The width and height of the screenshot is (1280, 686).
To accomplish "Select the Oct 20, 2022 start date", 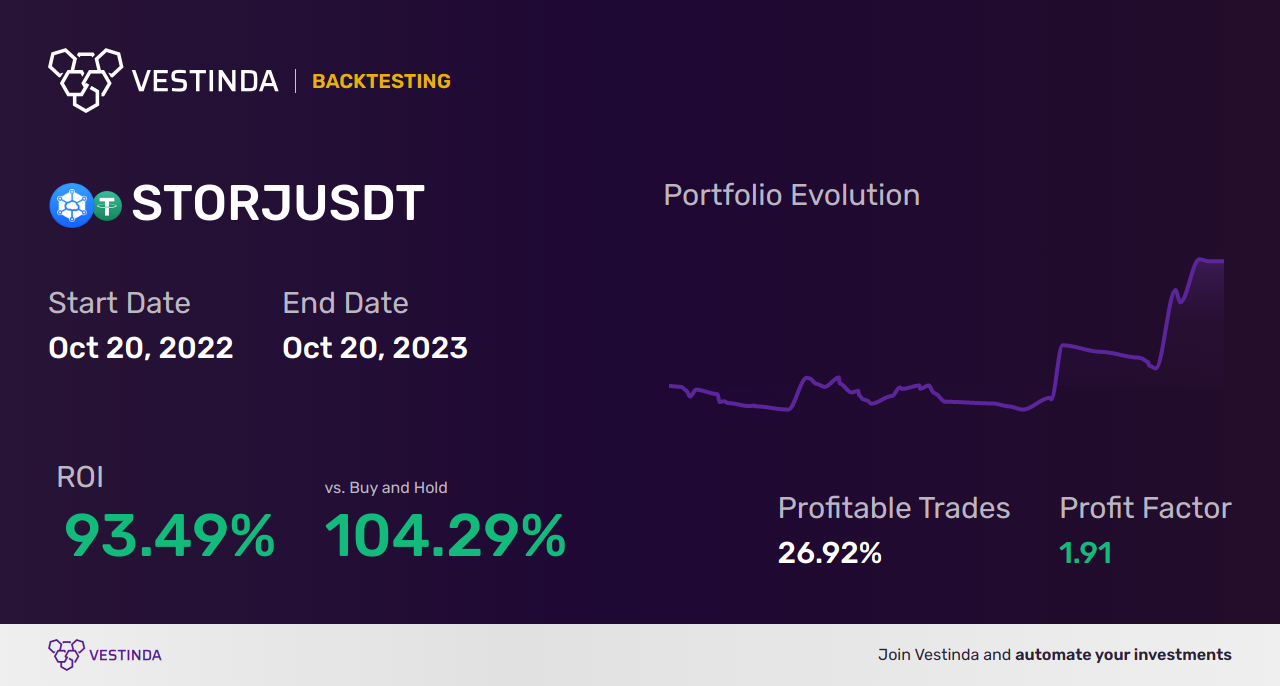I will click(141, 348).
